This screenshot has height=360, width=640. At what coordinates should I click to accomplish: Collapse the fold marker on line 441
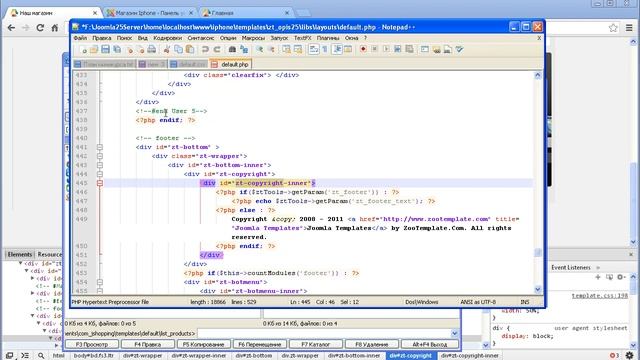coord(100,147)
